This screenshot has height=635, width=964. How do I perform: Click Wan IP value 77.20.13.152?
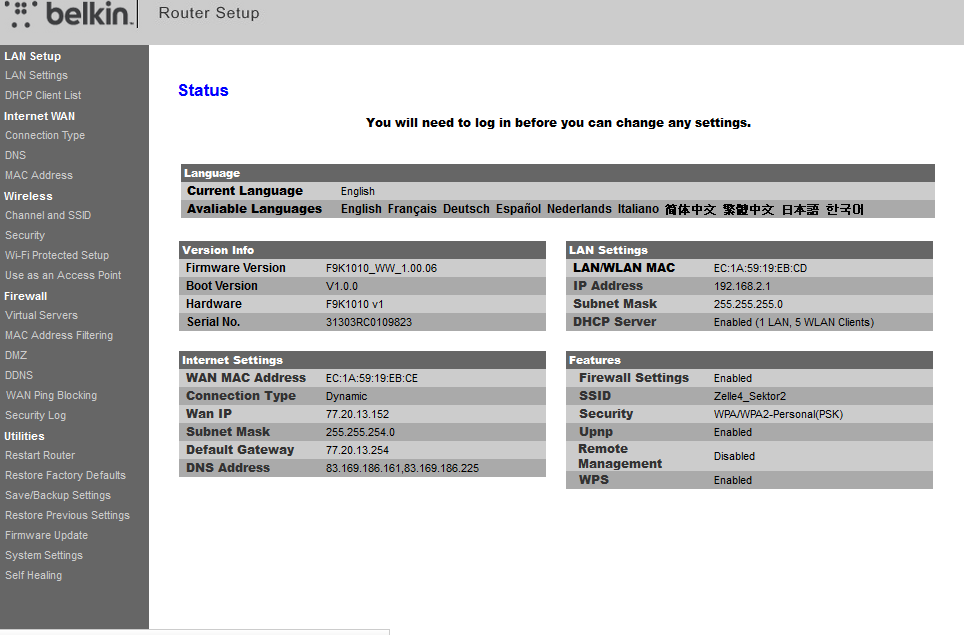tap(357, 414)
